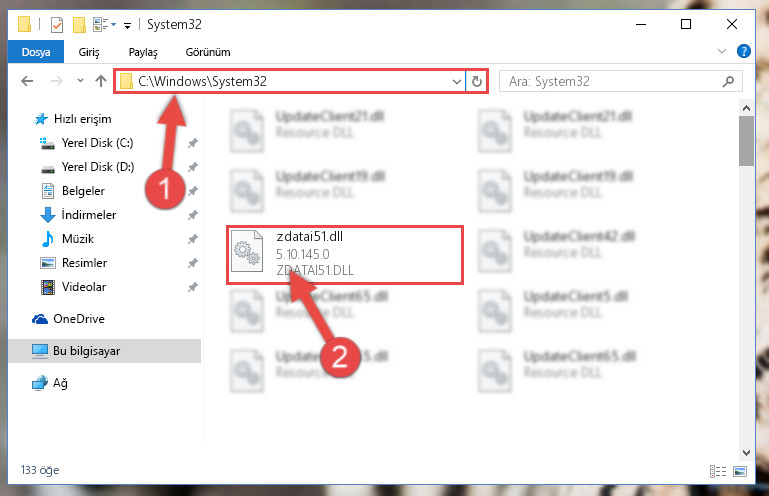
Task: Click the Back navigation arrow
Action: [27, 81]
